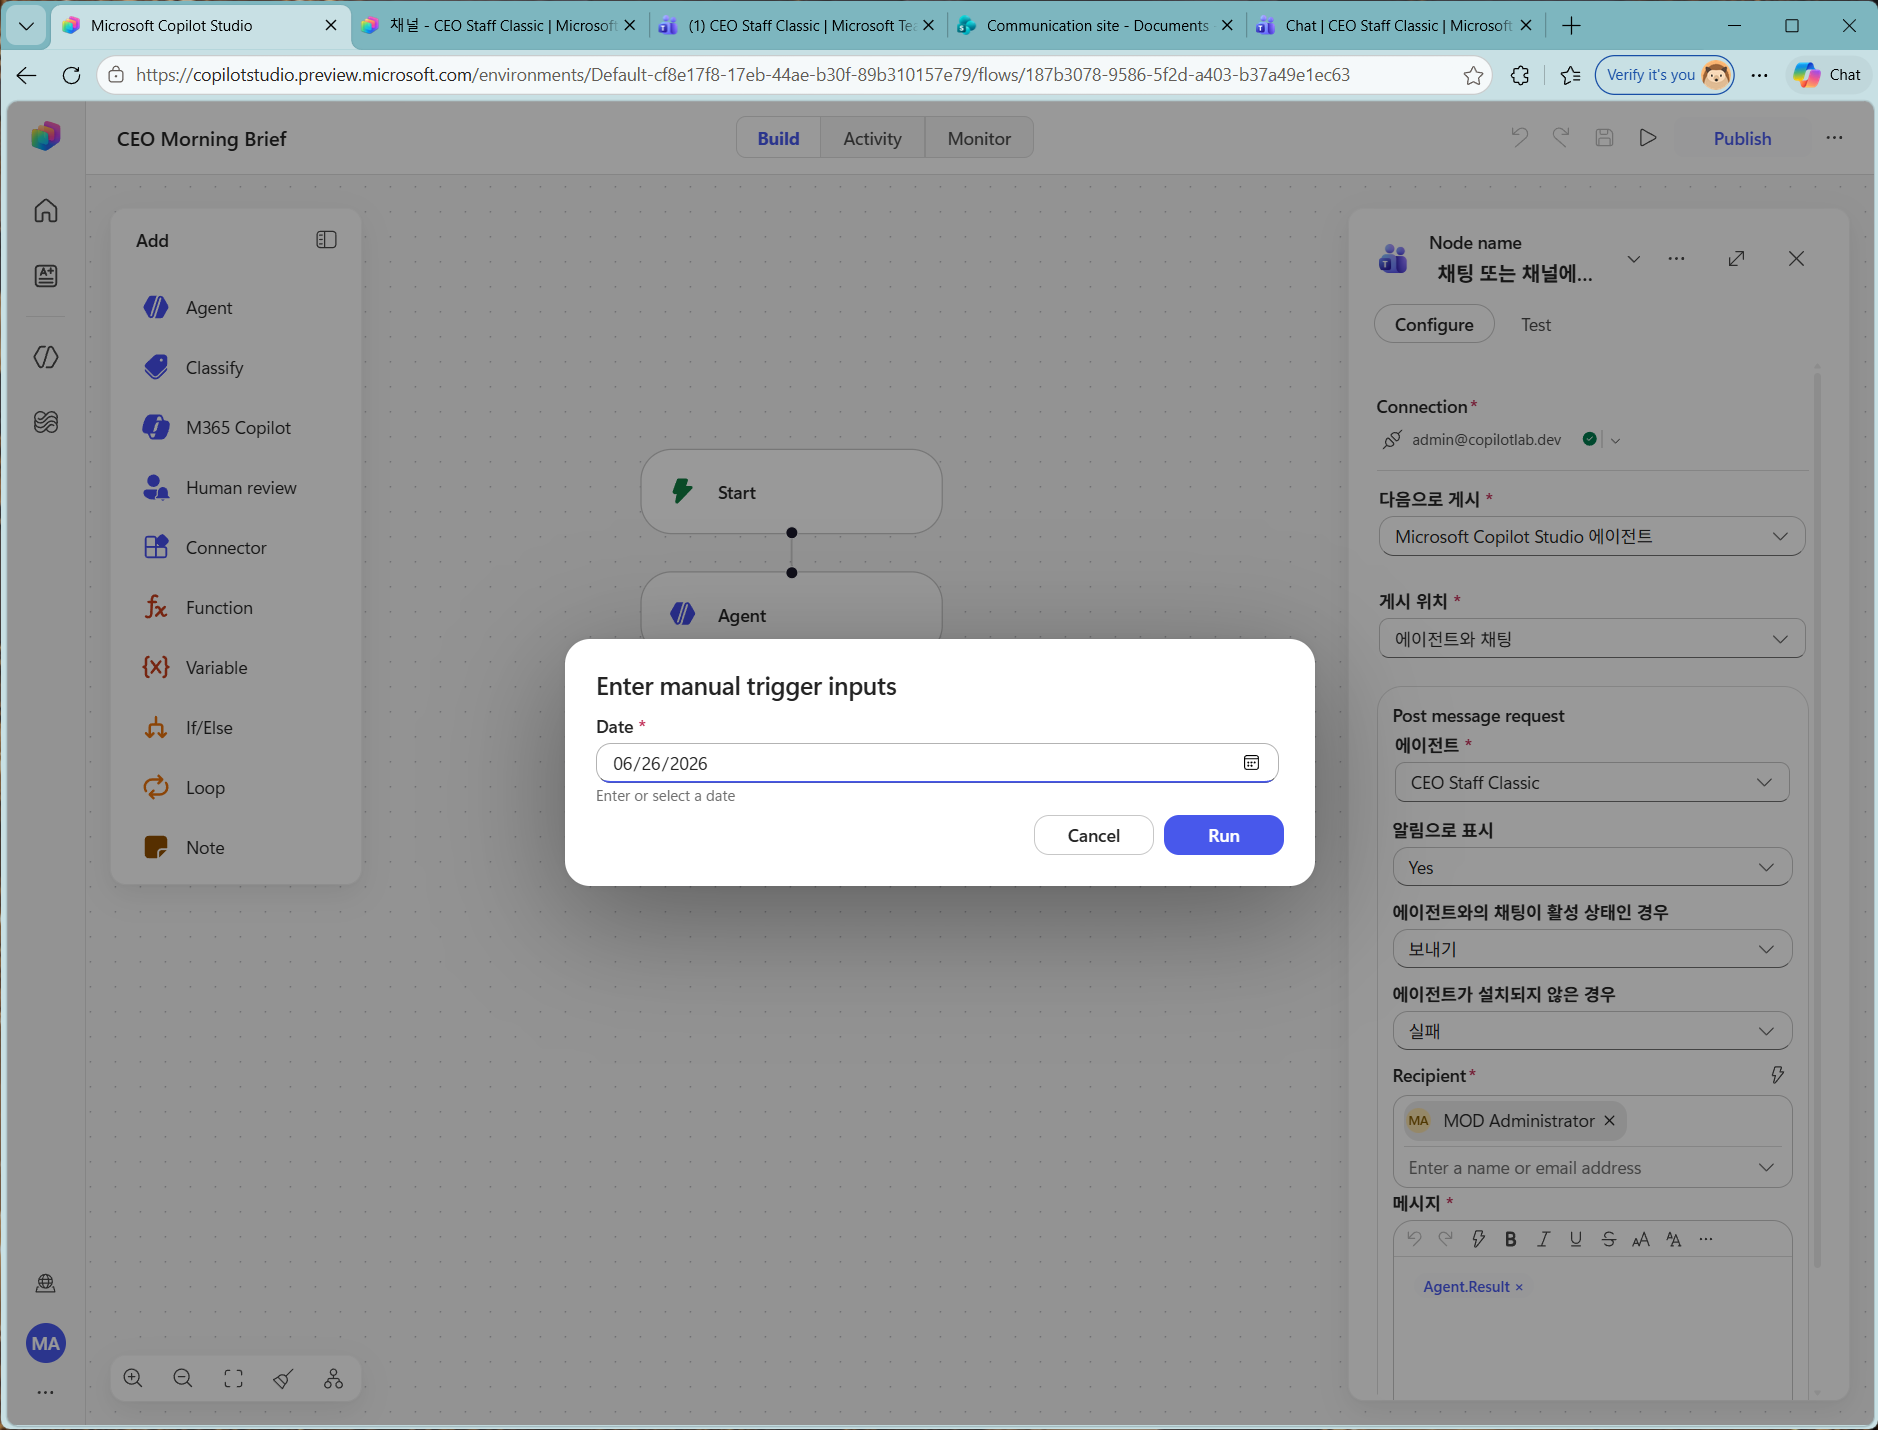The image size is (1878, 1430).
Task: Zoom out on the canvas
Action: pos(183,1379)
